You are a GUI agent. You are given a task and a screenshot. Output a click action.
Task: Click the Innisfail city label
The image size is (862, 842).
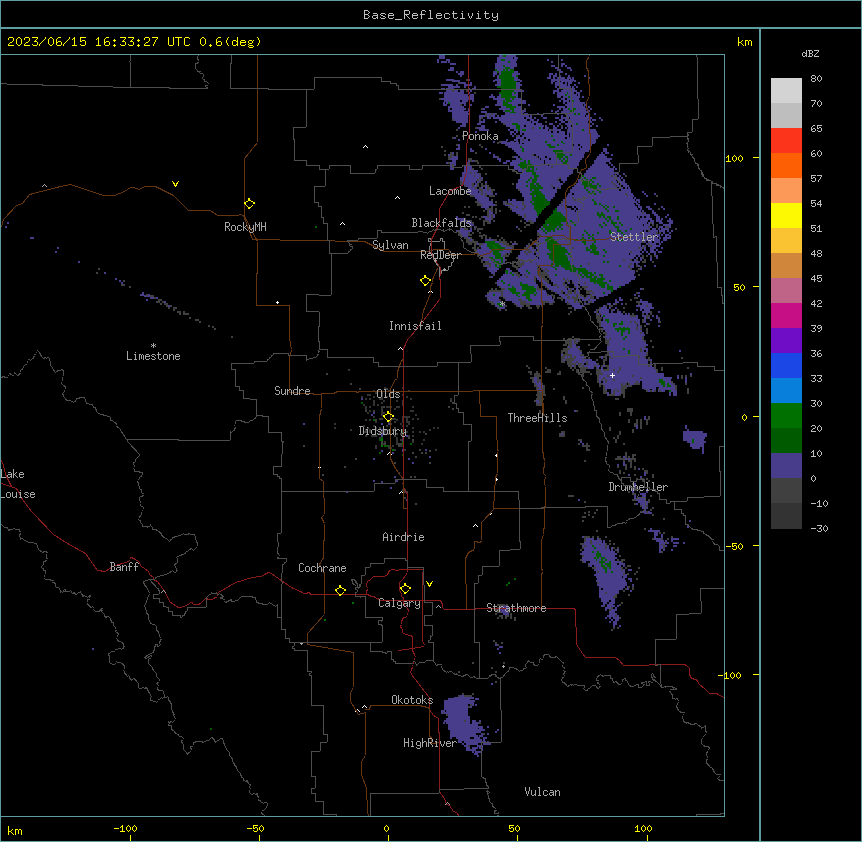click(x=415, y=326)
